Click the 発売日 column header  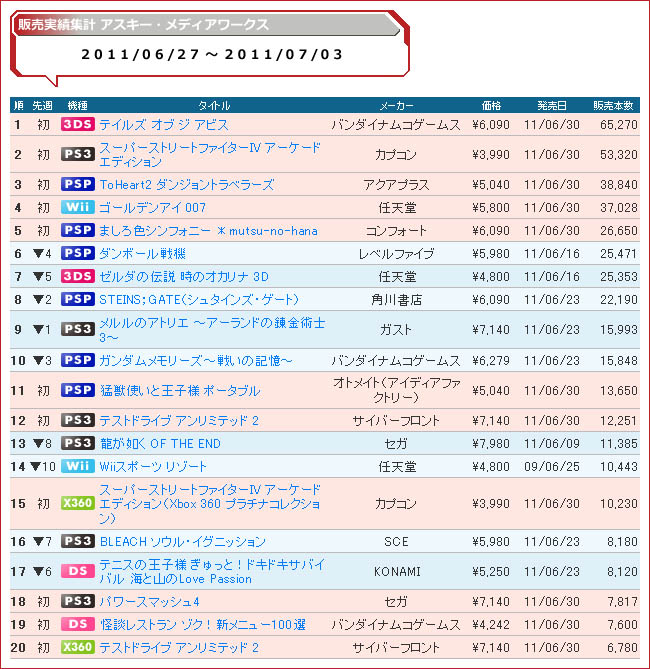click(x=552, y=105)
